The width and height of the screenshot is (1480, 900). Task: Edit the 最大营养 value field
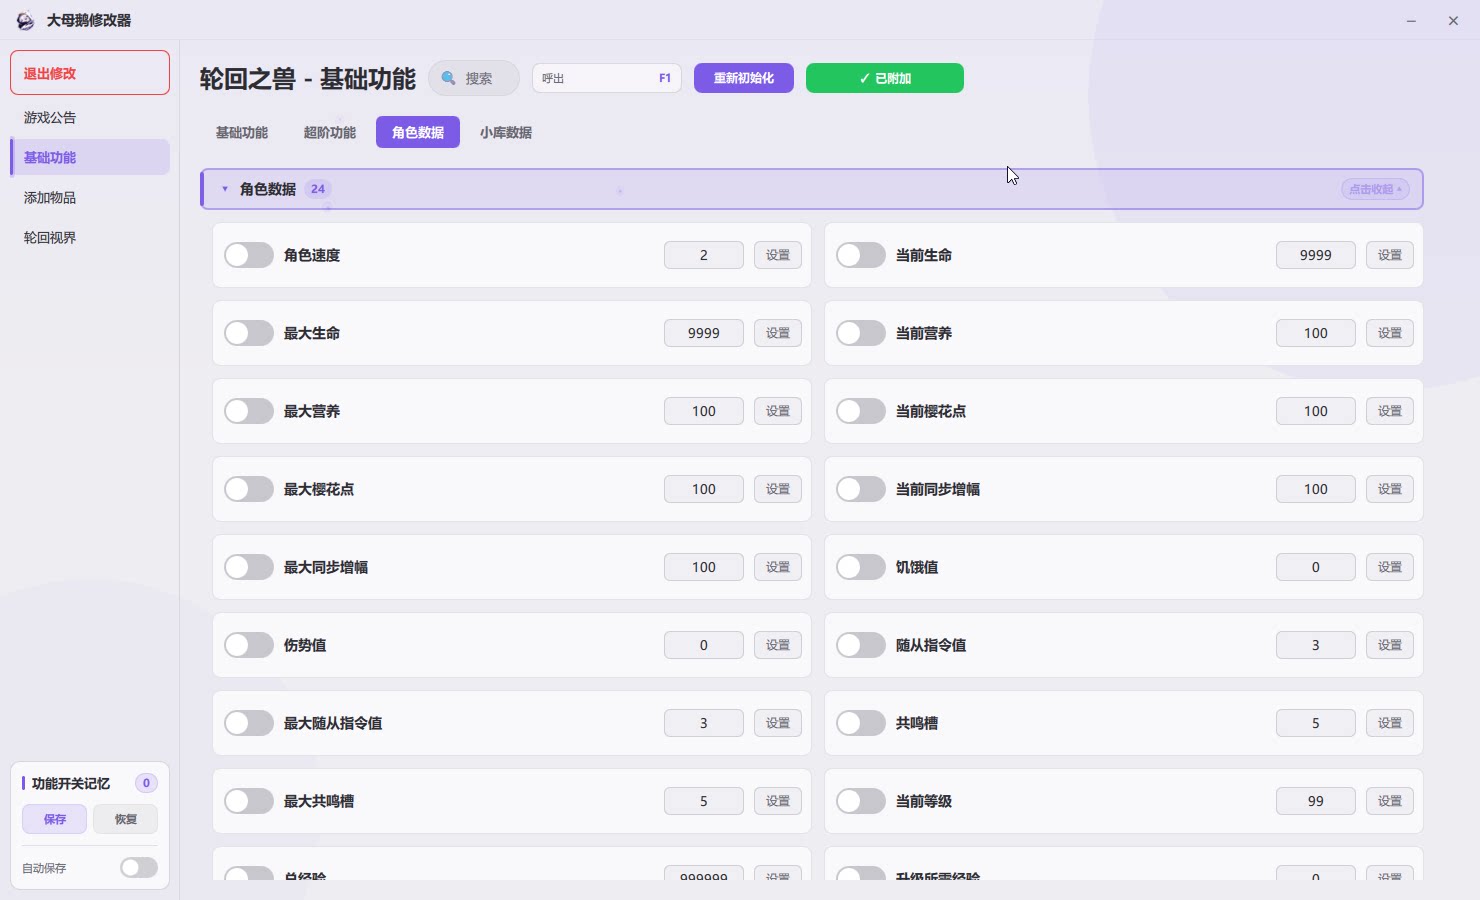coord(704,411)
